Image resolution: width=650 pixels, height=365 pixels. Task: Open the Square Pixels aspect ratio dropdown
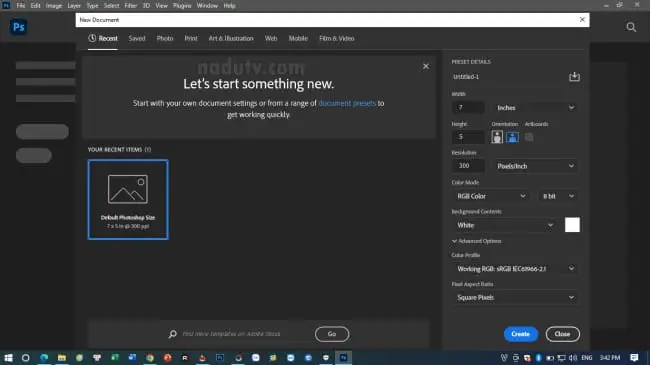pyautogui.click(x=515, y=297)
